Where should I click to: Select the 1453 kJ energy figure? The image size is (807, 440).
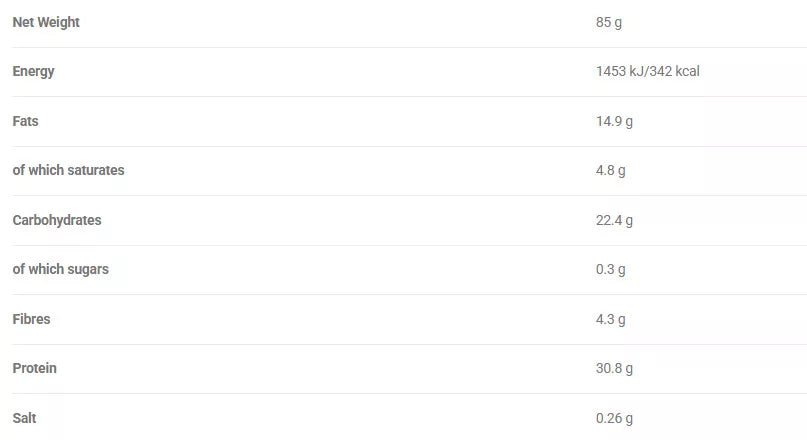619,71
